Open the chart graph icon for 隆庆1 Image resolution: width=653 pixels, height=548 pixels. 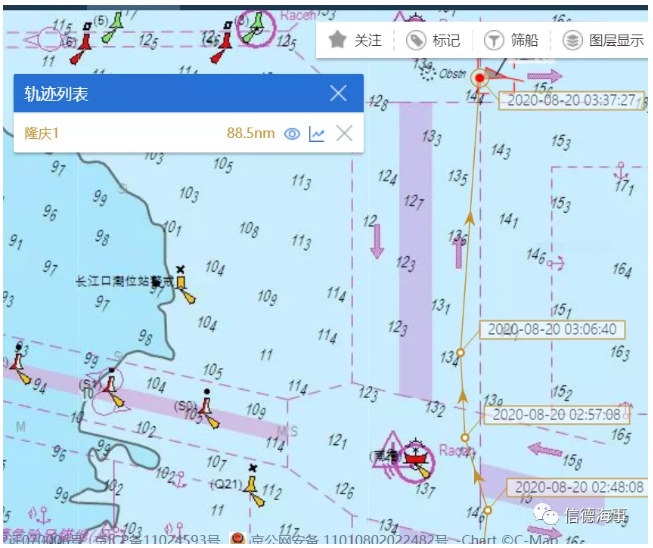coord(317,133)
